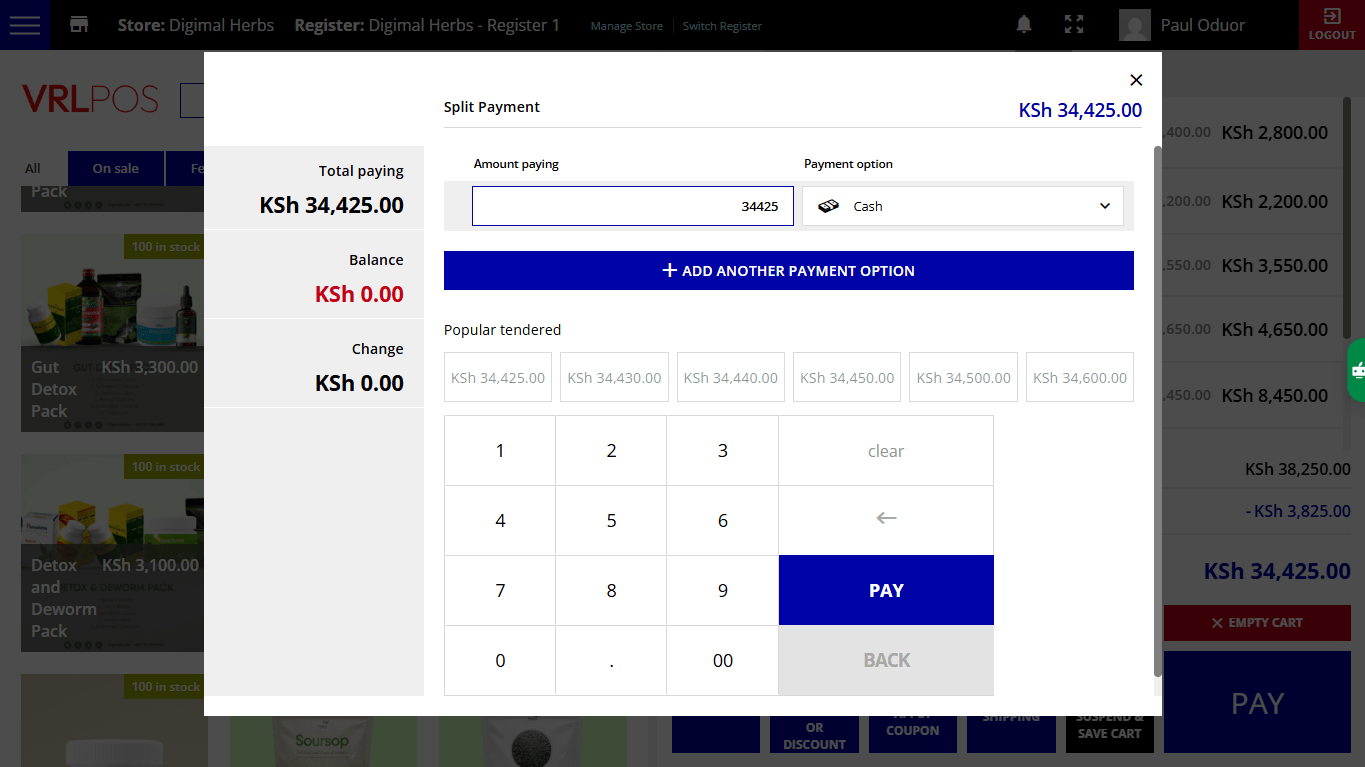Open the hamburger navigation menu
The width and height of the screenshot is (1365, 767).
[x=24, y=25]
